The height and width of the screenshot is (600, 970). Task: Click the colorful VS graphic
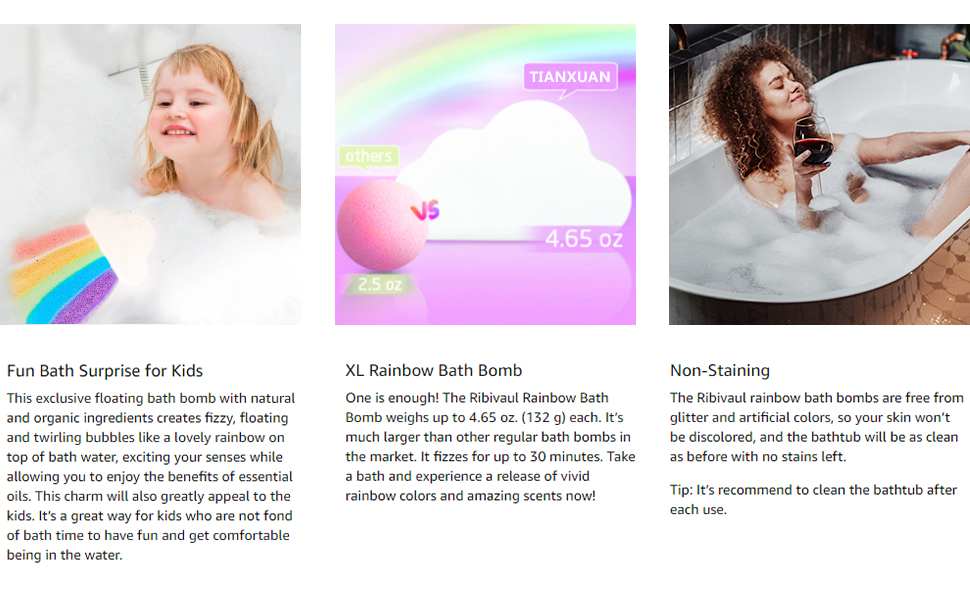[425, 210]
